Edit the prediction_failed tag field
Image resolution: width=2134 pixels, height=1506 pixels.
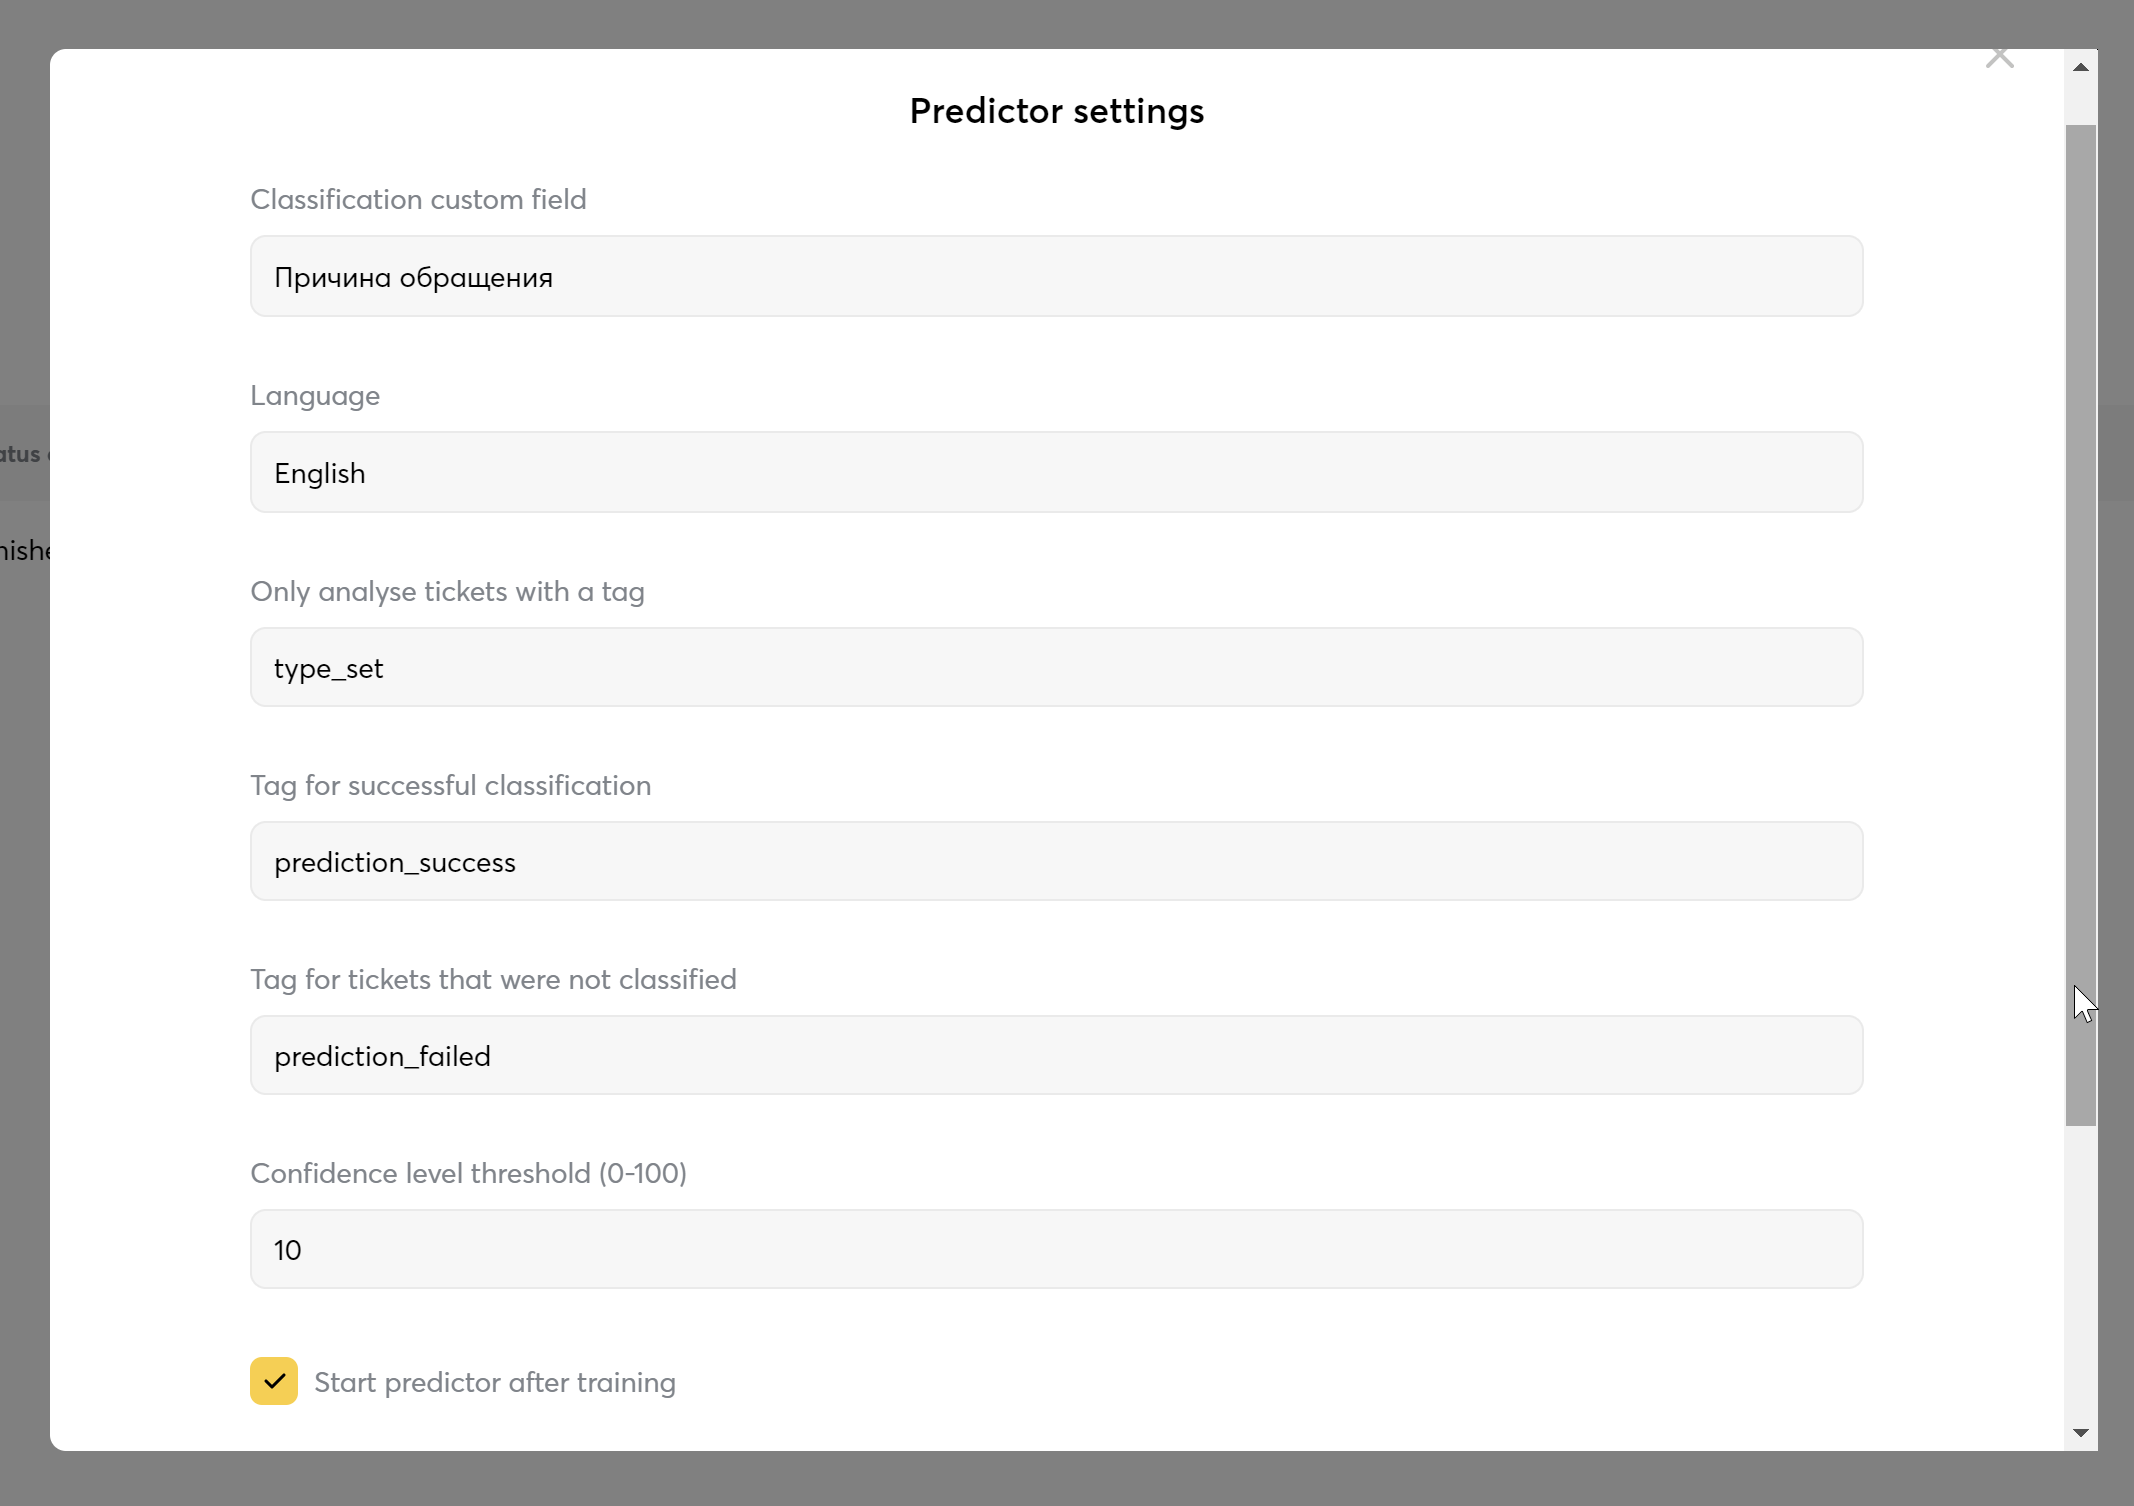pyautogui.click(x=1056, y=1055)
